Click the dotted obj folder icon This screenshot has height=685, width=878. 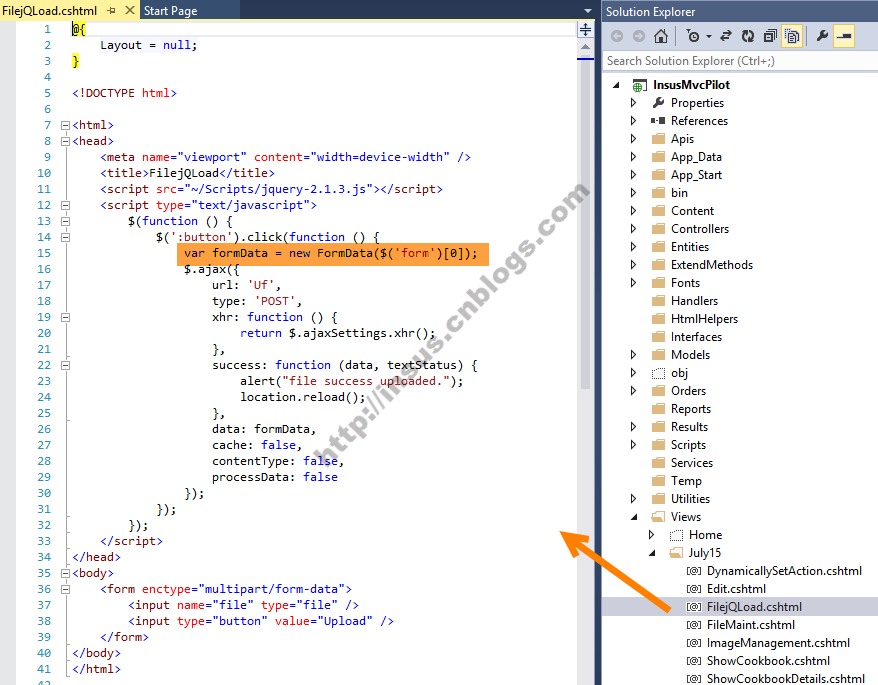point(658,373)
